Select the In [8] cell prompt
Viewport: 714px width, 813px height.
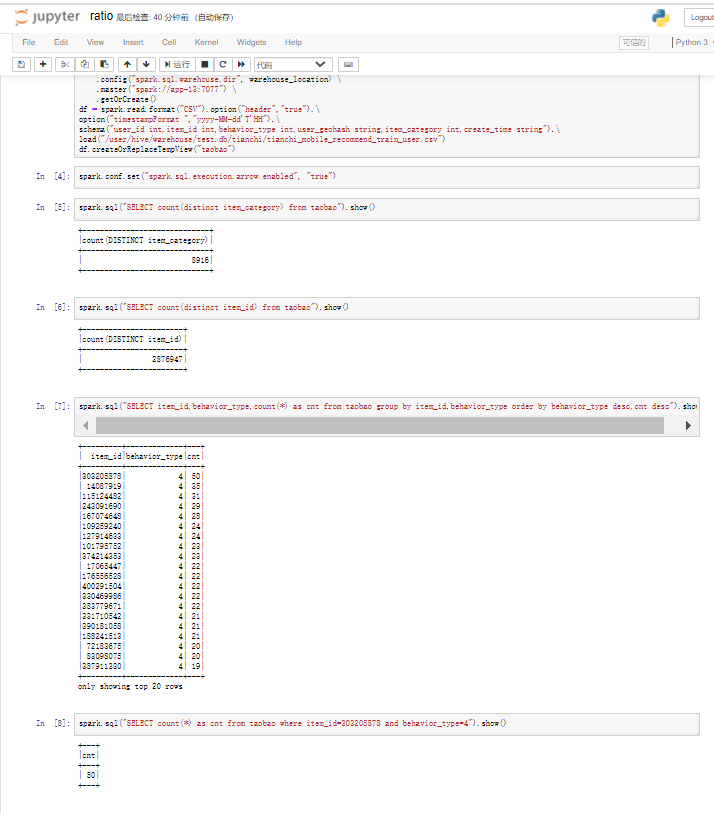point(53,723)
